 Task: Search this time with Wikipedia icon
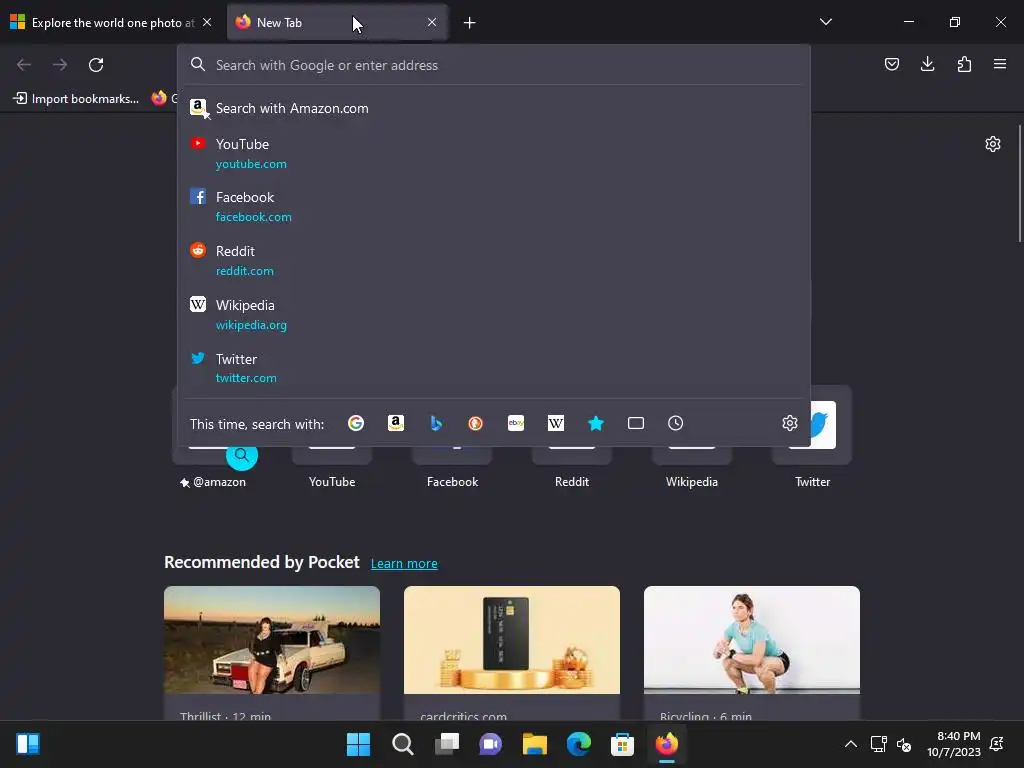pos(556,423)
